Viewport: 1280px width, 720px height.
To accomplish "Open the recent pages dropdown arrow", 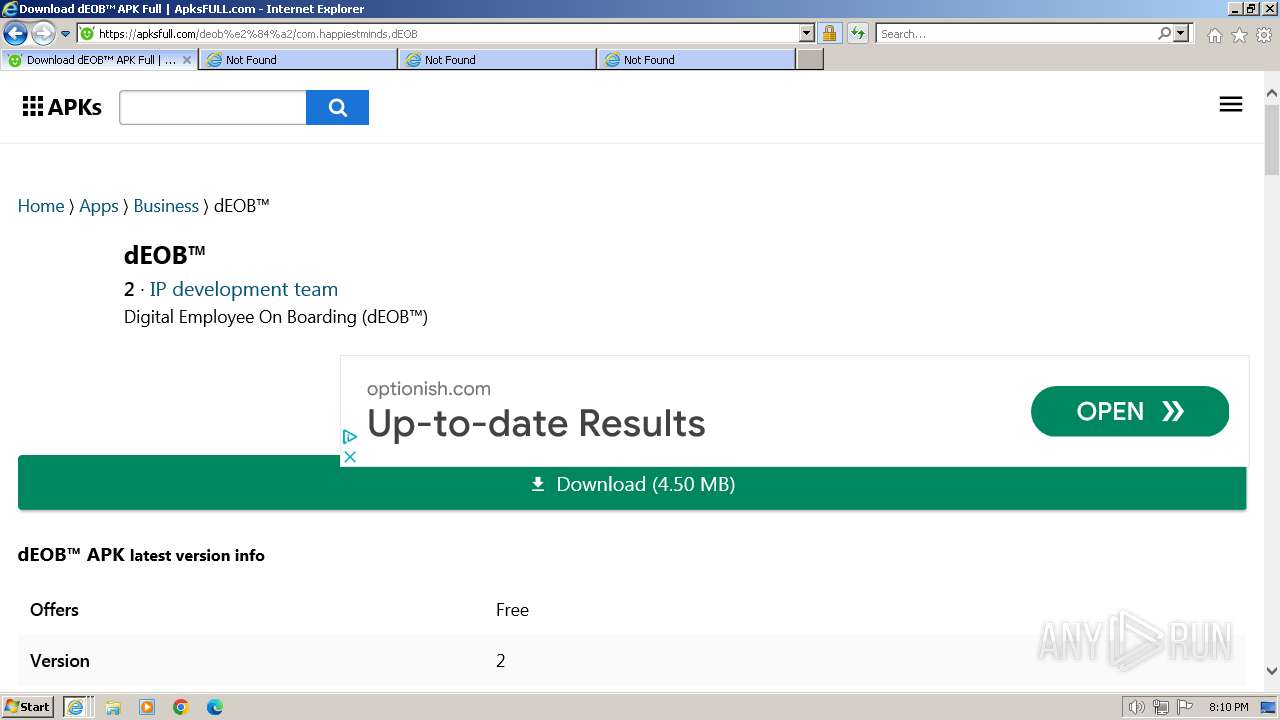I will [x=66, y=34].
